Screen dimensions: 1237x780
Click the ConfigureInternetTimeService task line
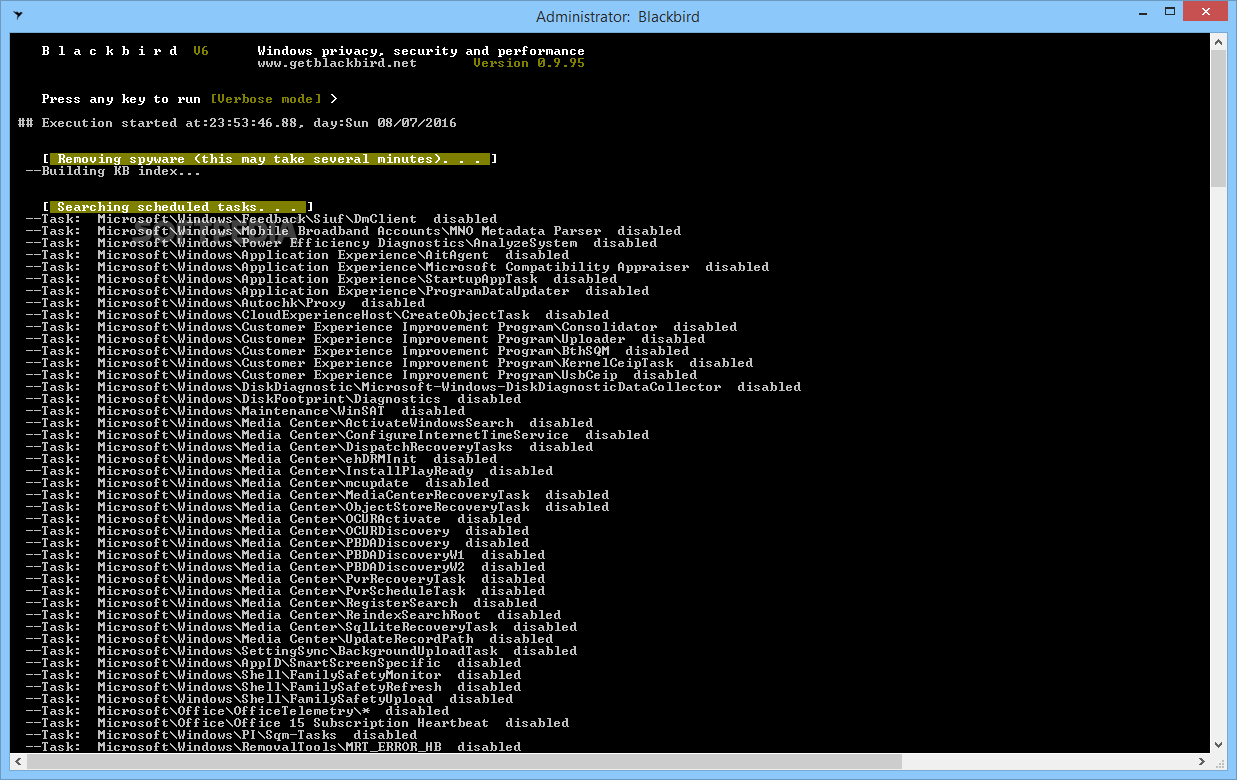tap(337, 435)
